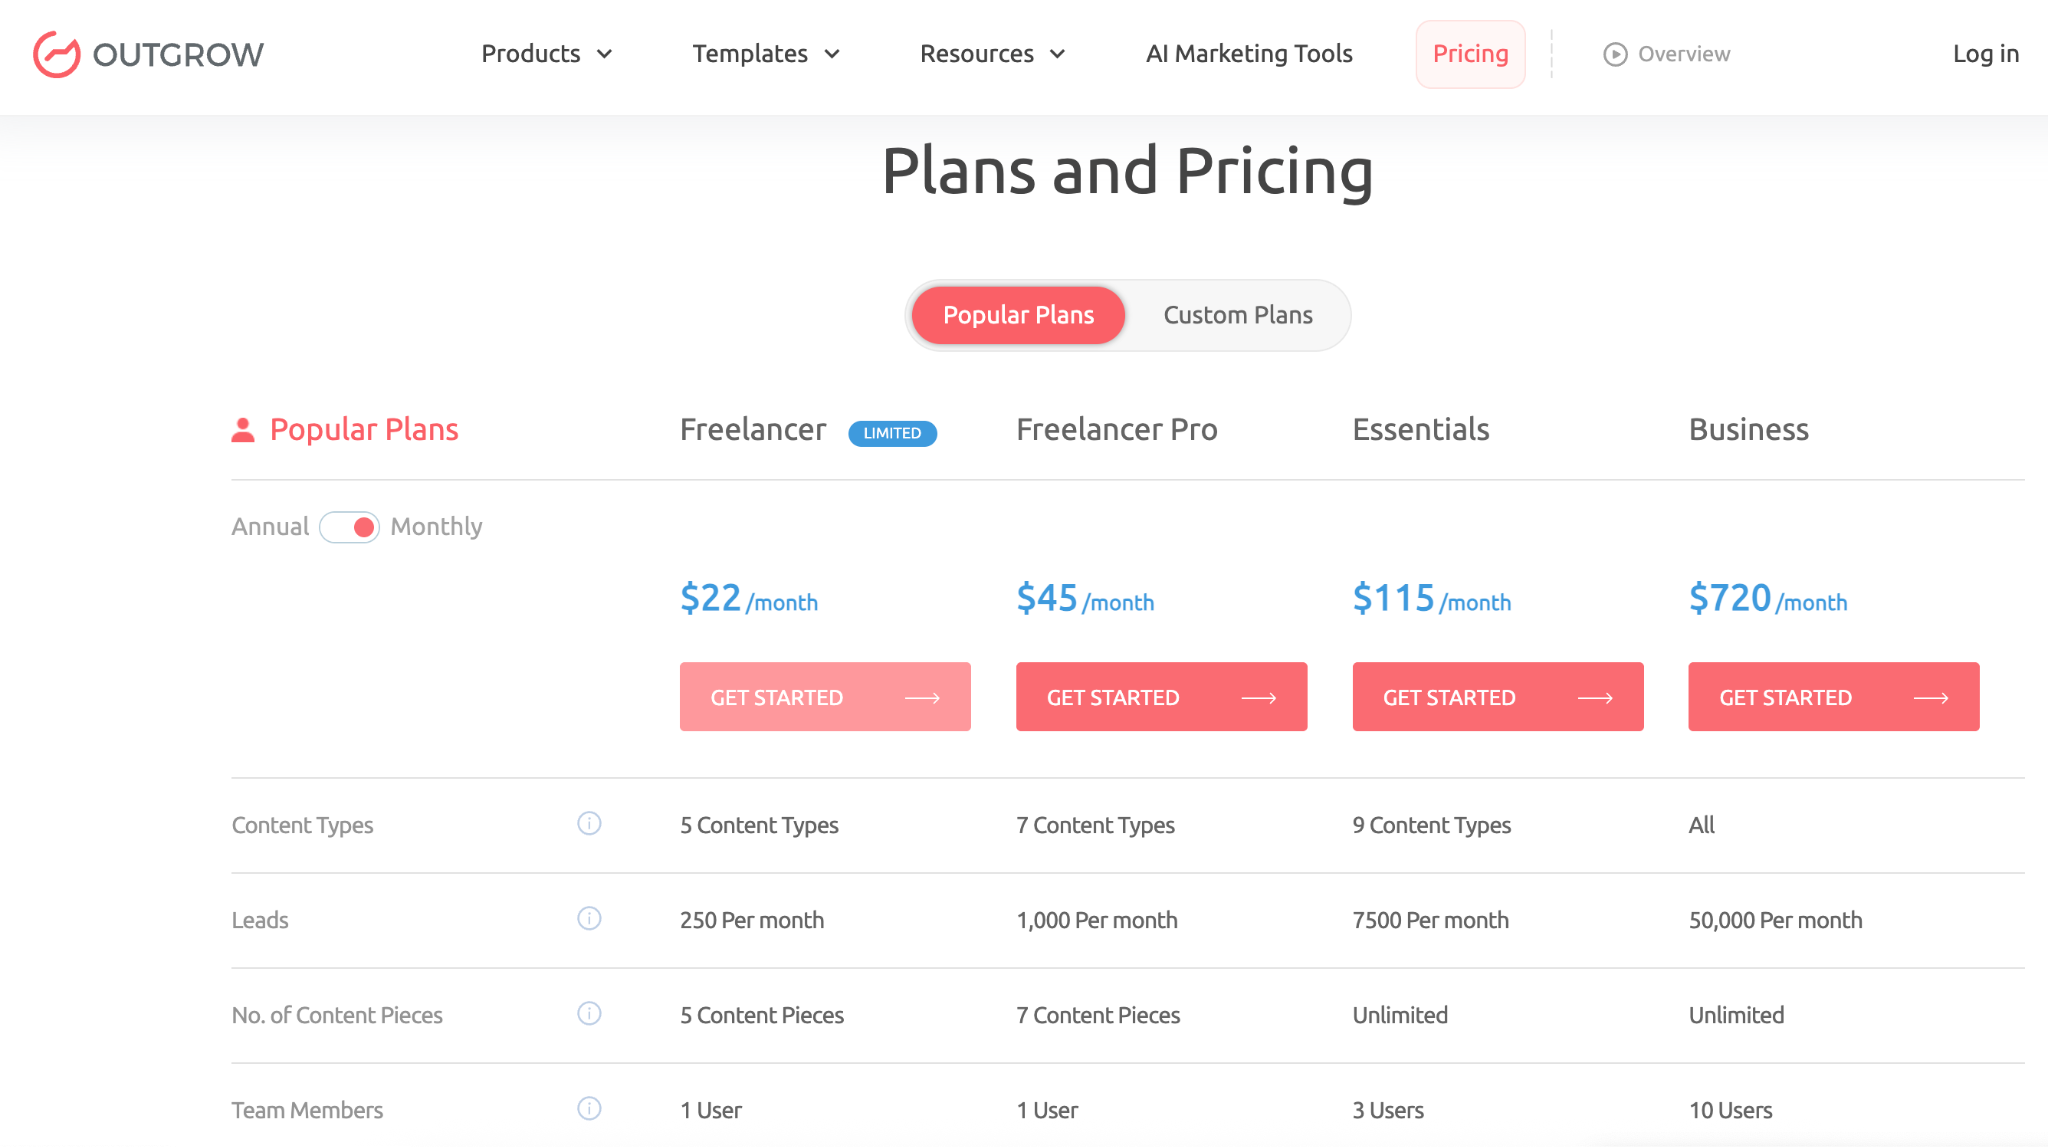The width and height of the screenshot is (2048, 1147).
Task: Open AI Marketing Tools menu item
Action: coord(1249,54)
